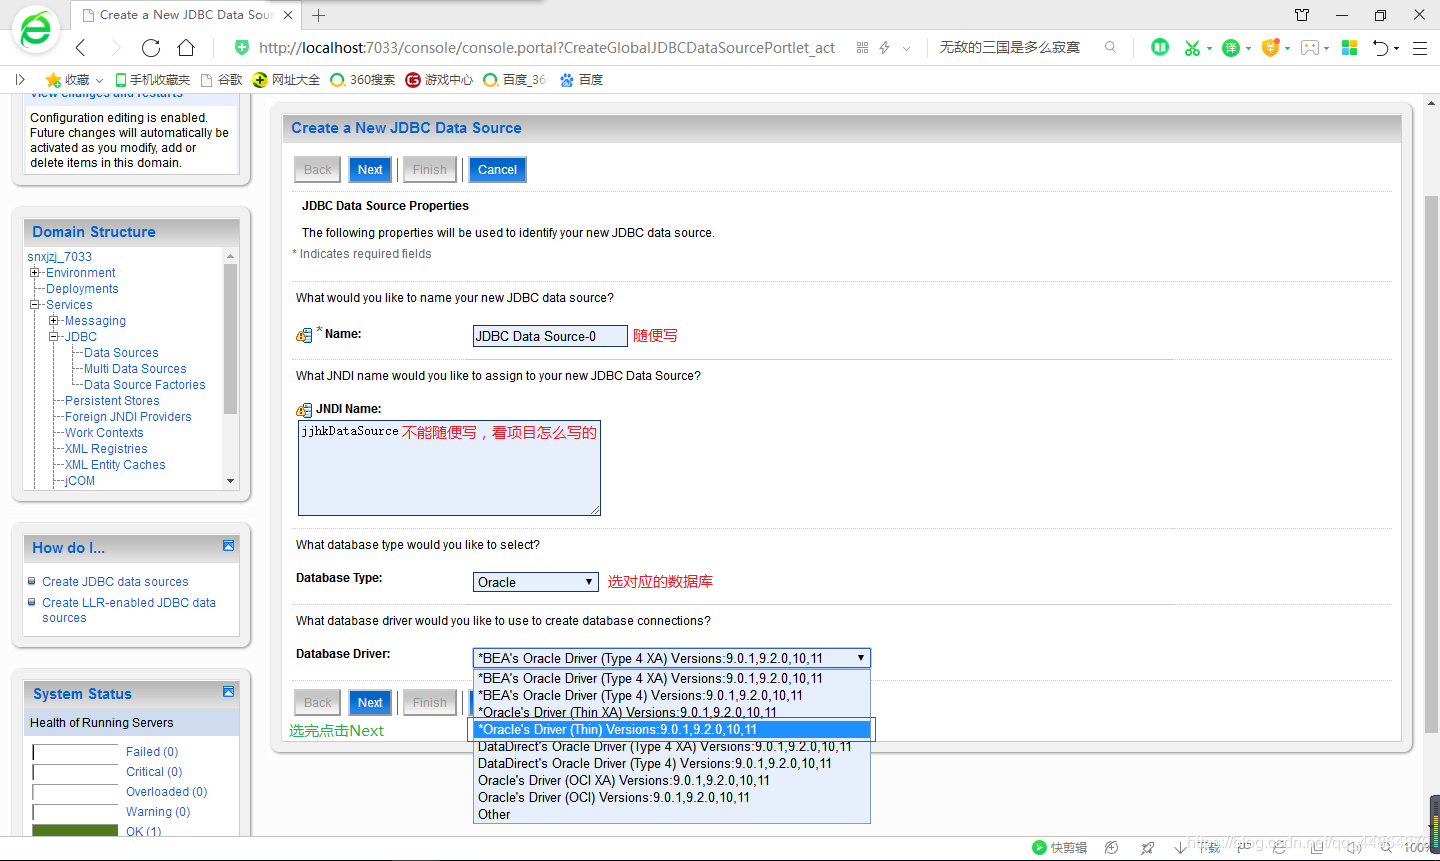Select DataDirect's Oracle Driver (Type 4) option
Image resolution: width=1440 pixels, height=861 pixels.
pos(672,763)
